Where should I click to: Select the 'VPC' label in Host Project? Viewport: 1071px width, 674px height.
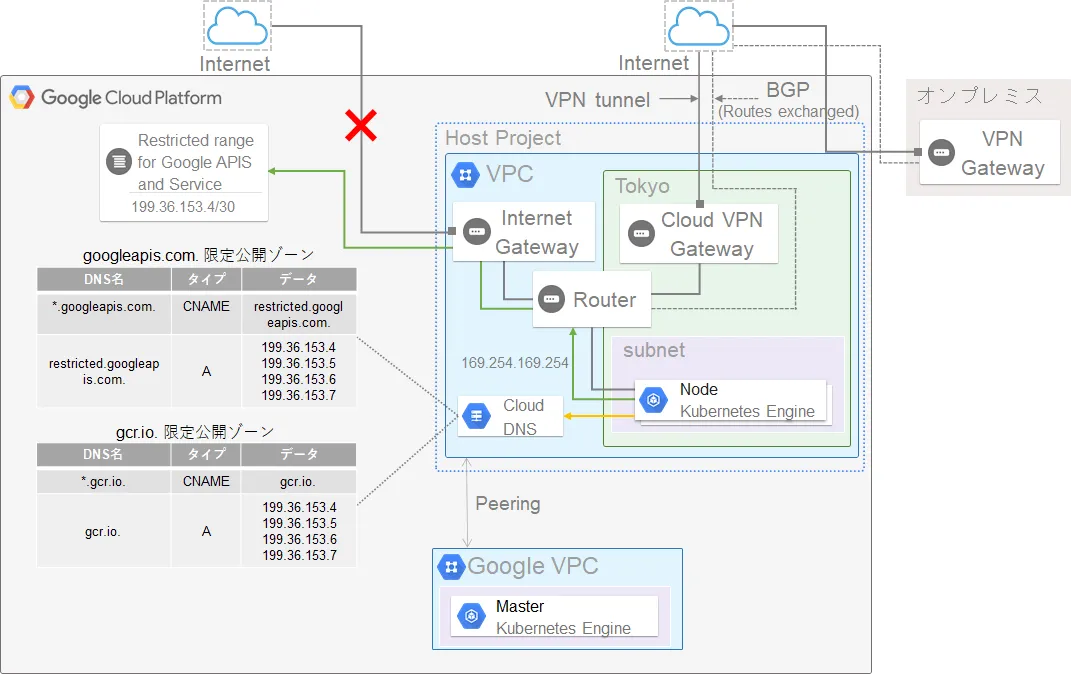510,174
